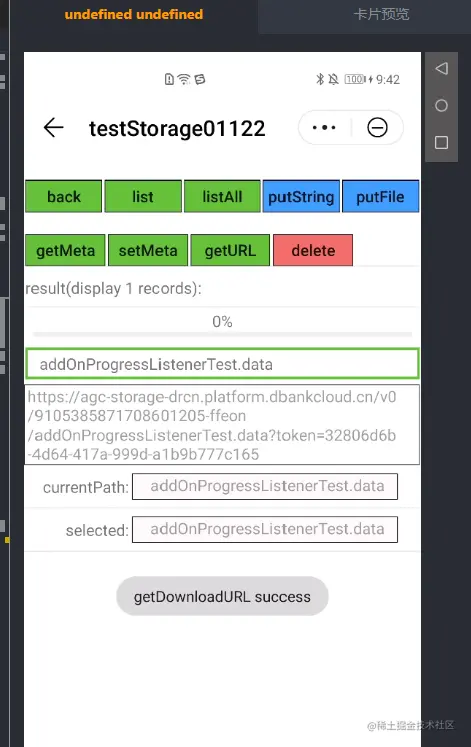471x747 pixels.
Task: Click the getURL button
Action: [230, 250]
